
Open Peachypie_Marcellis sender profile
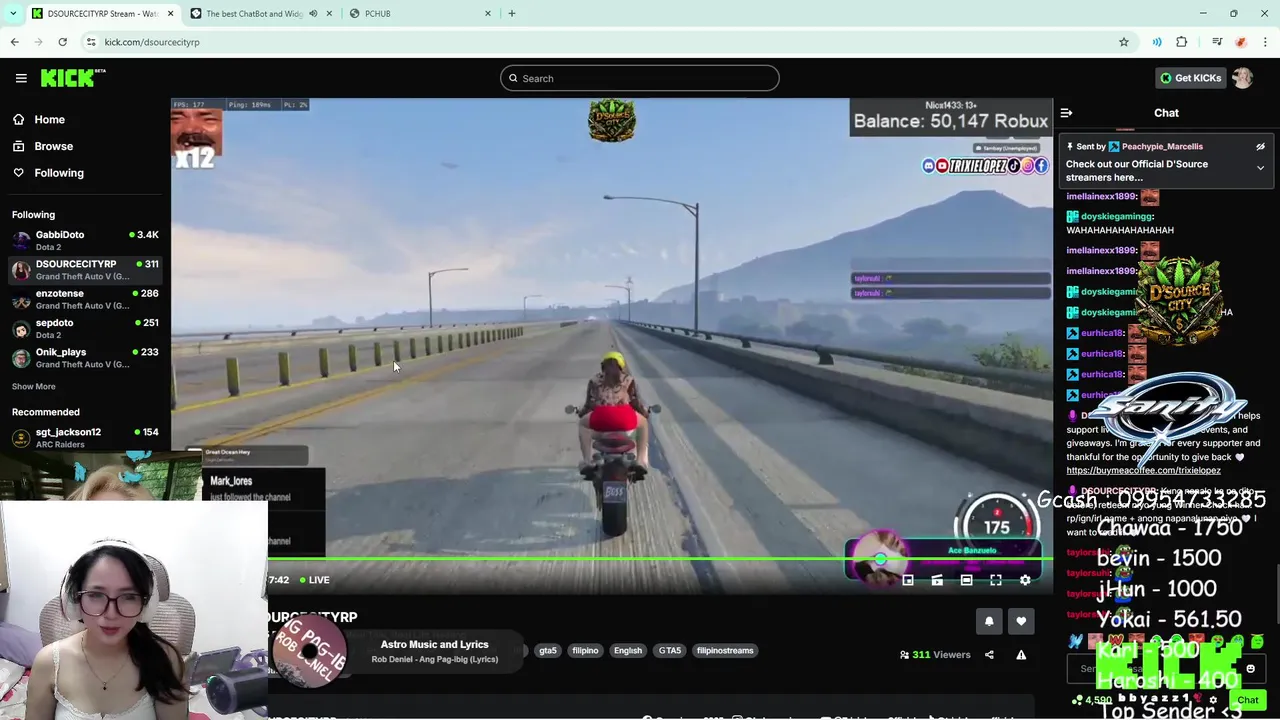coord(1162,147)
